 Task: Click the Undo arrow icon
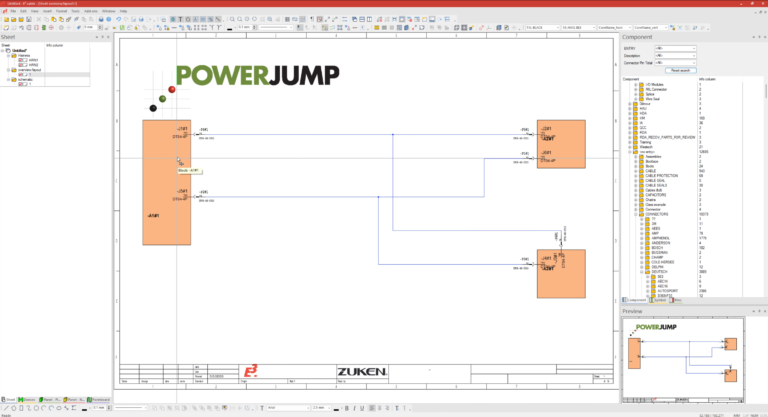[x=119, y=19]
